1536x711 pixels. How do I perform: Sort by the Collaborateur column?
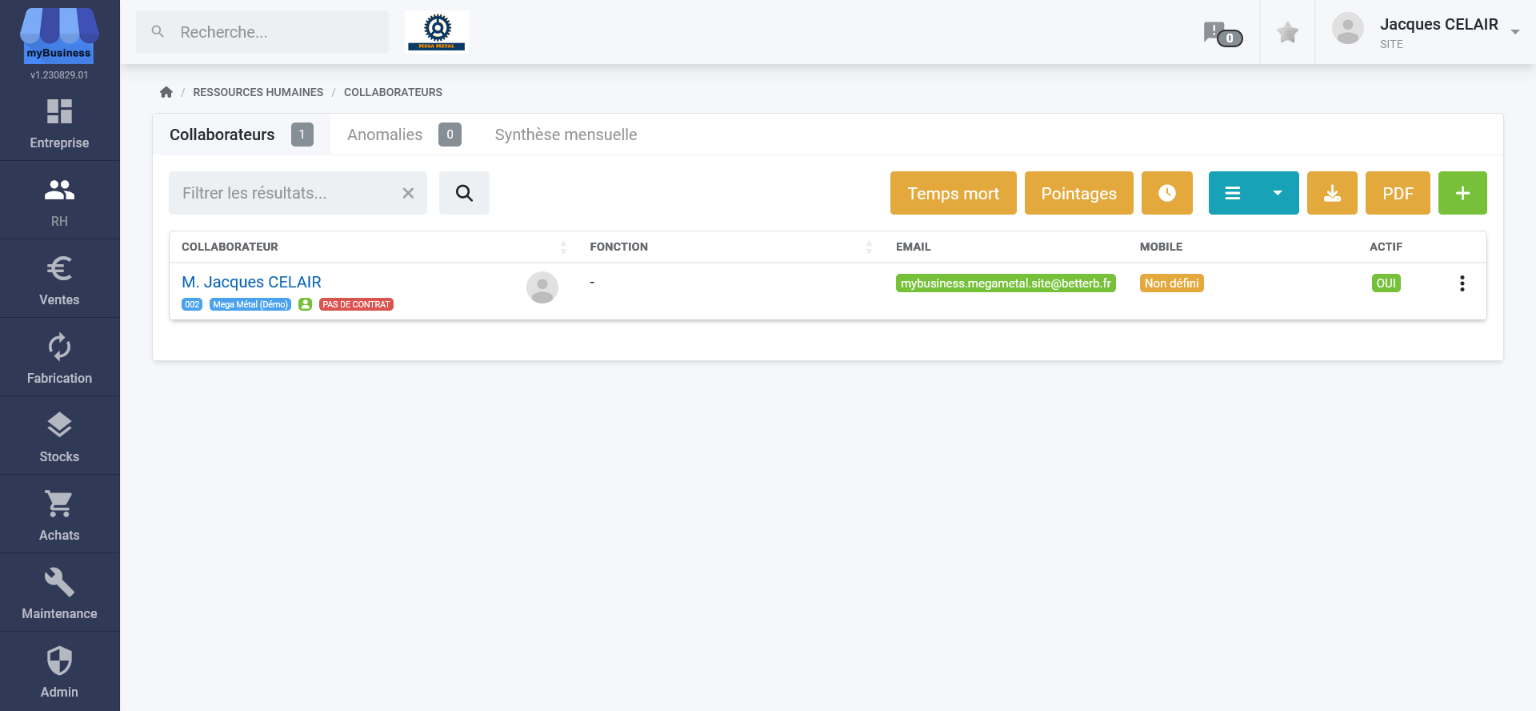coord(374,247)
